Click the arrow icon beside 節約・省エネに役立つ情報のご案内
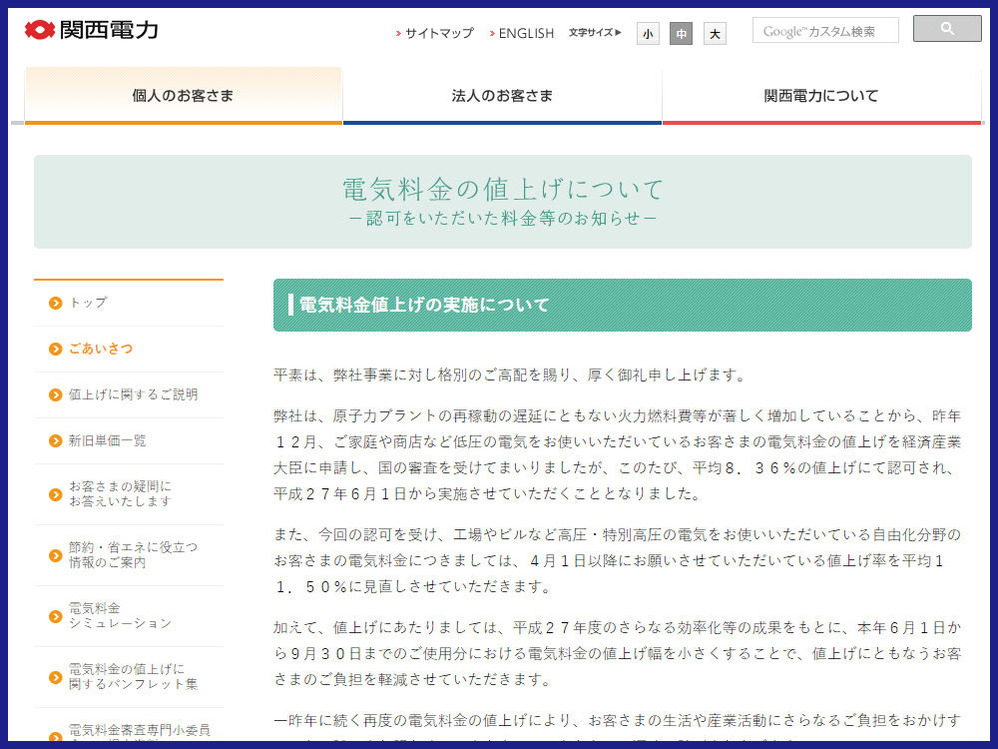This screenshot has height=749, width=998. click(56, 555)
